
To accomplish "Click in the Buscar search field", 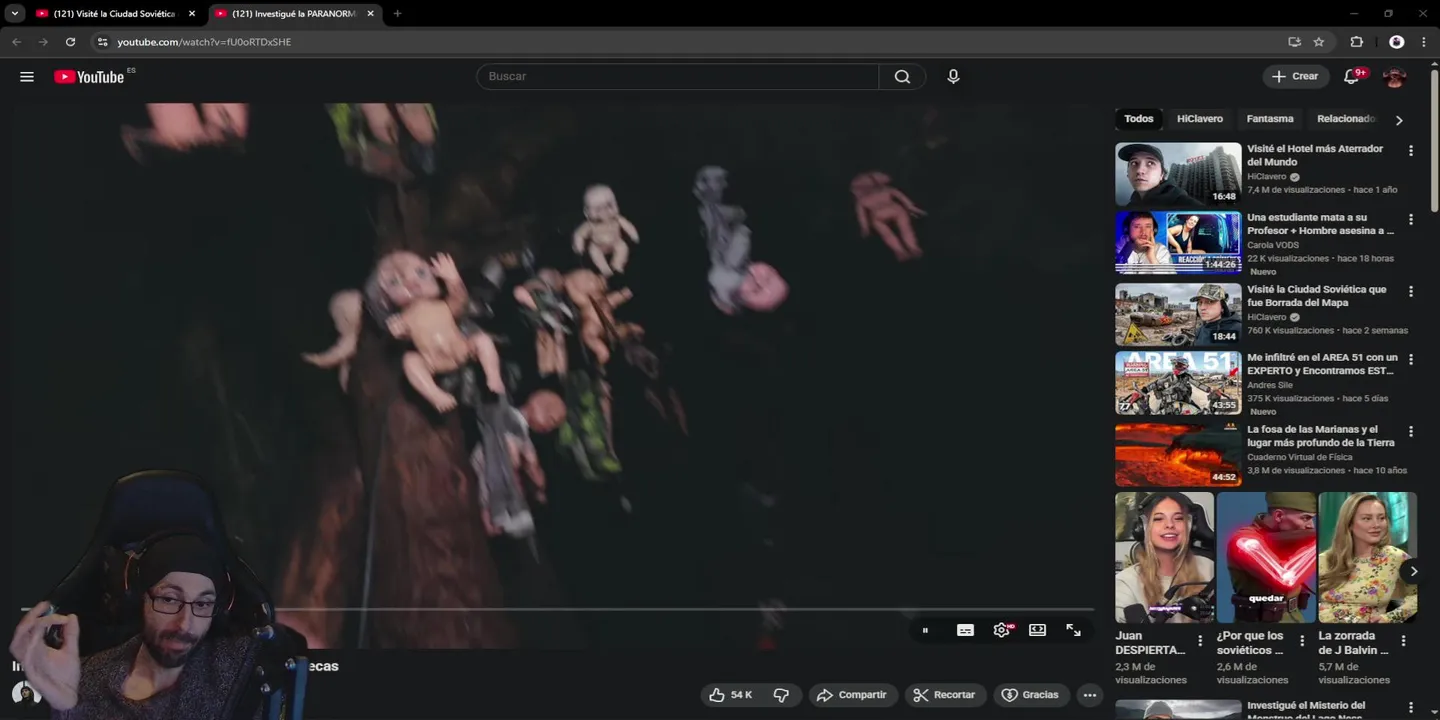I will [678, 77].
